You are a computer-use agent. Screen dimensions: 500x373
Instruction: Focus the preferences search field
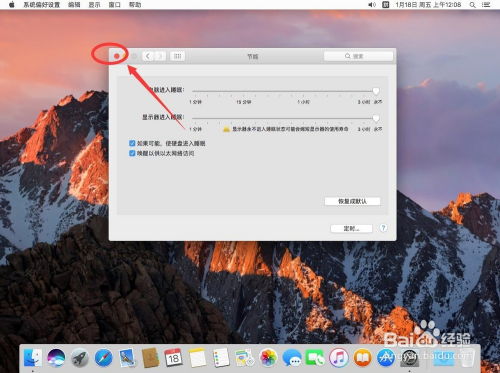click(x=358, y=56)
